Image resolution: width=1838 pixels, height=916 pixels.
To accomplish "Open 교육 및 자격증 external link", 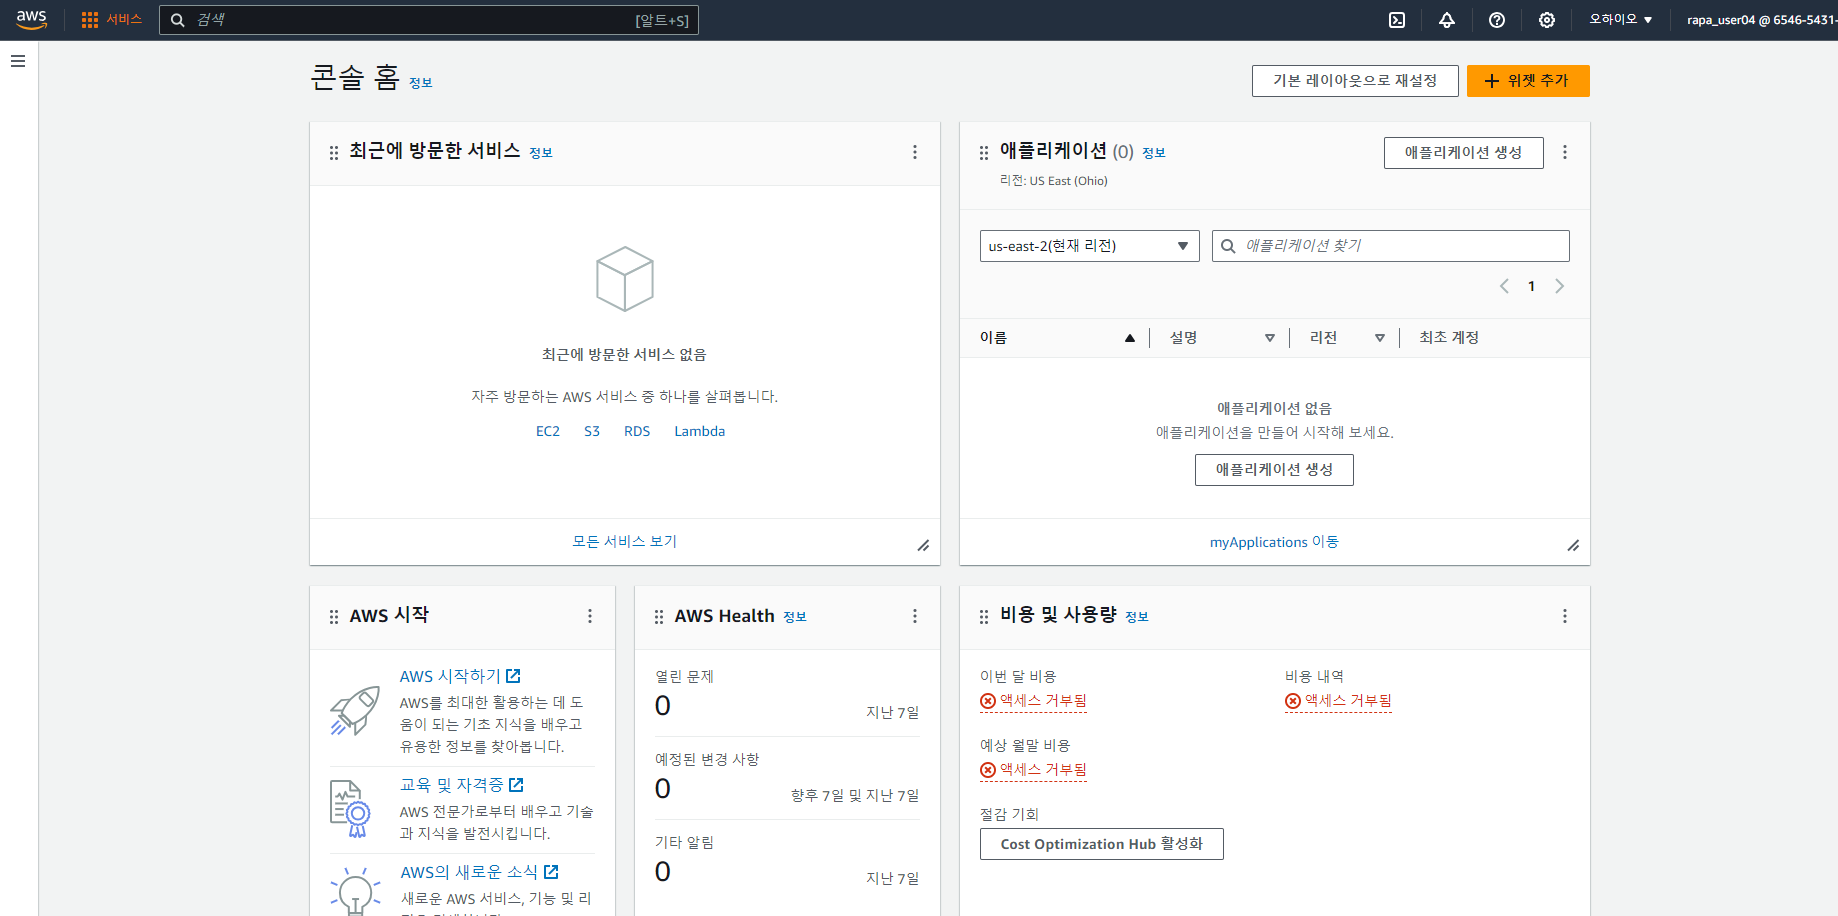I will point(462,785).
